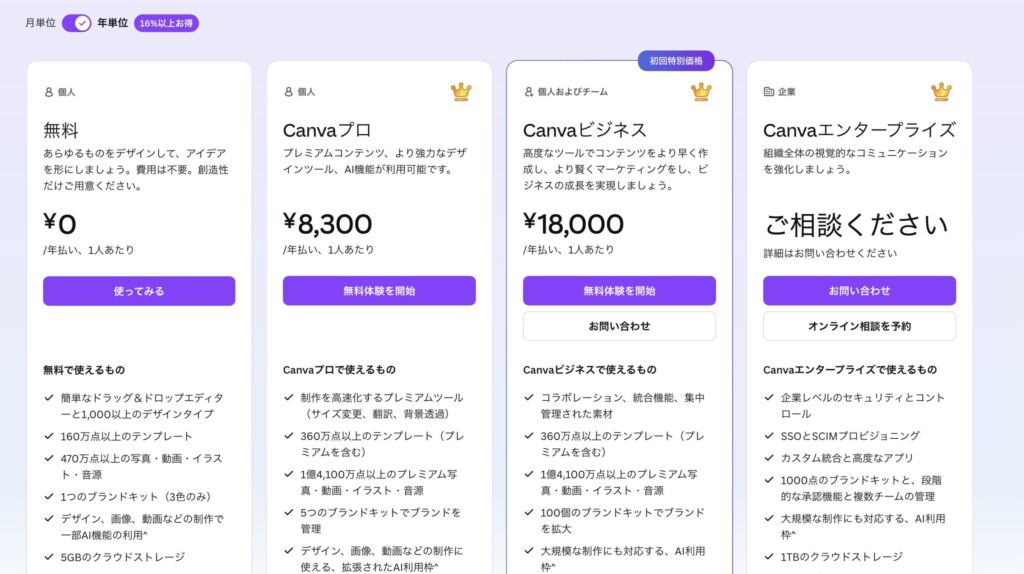Click the team icon beside 個人およびチーム
This screenshot has width=1024, height=574.
[529, 92]
